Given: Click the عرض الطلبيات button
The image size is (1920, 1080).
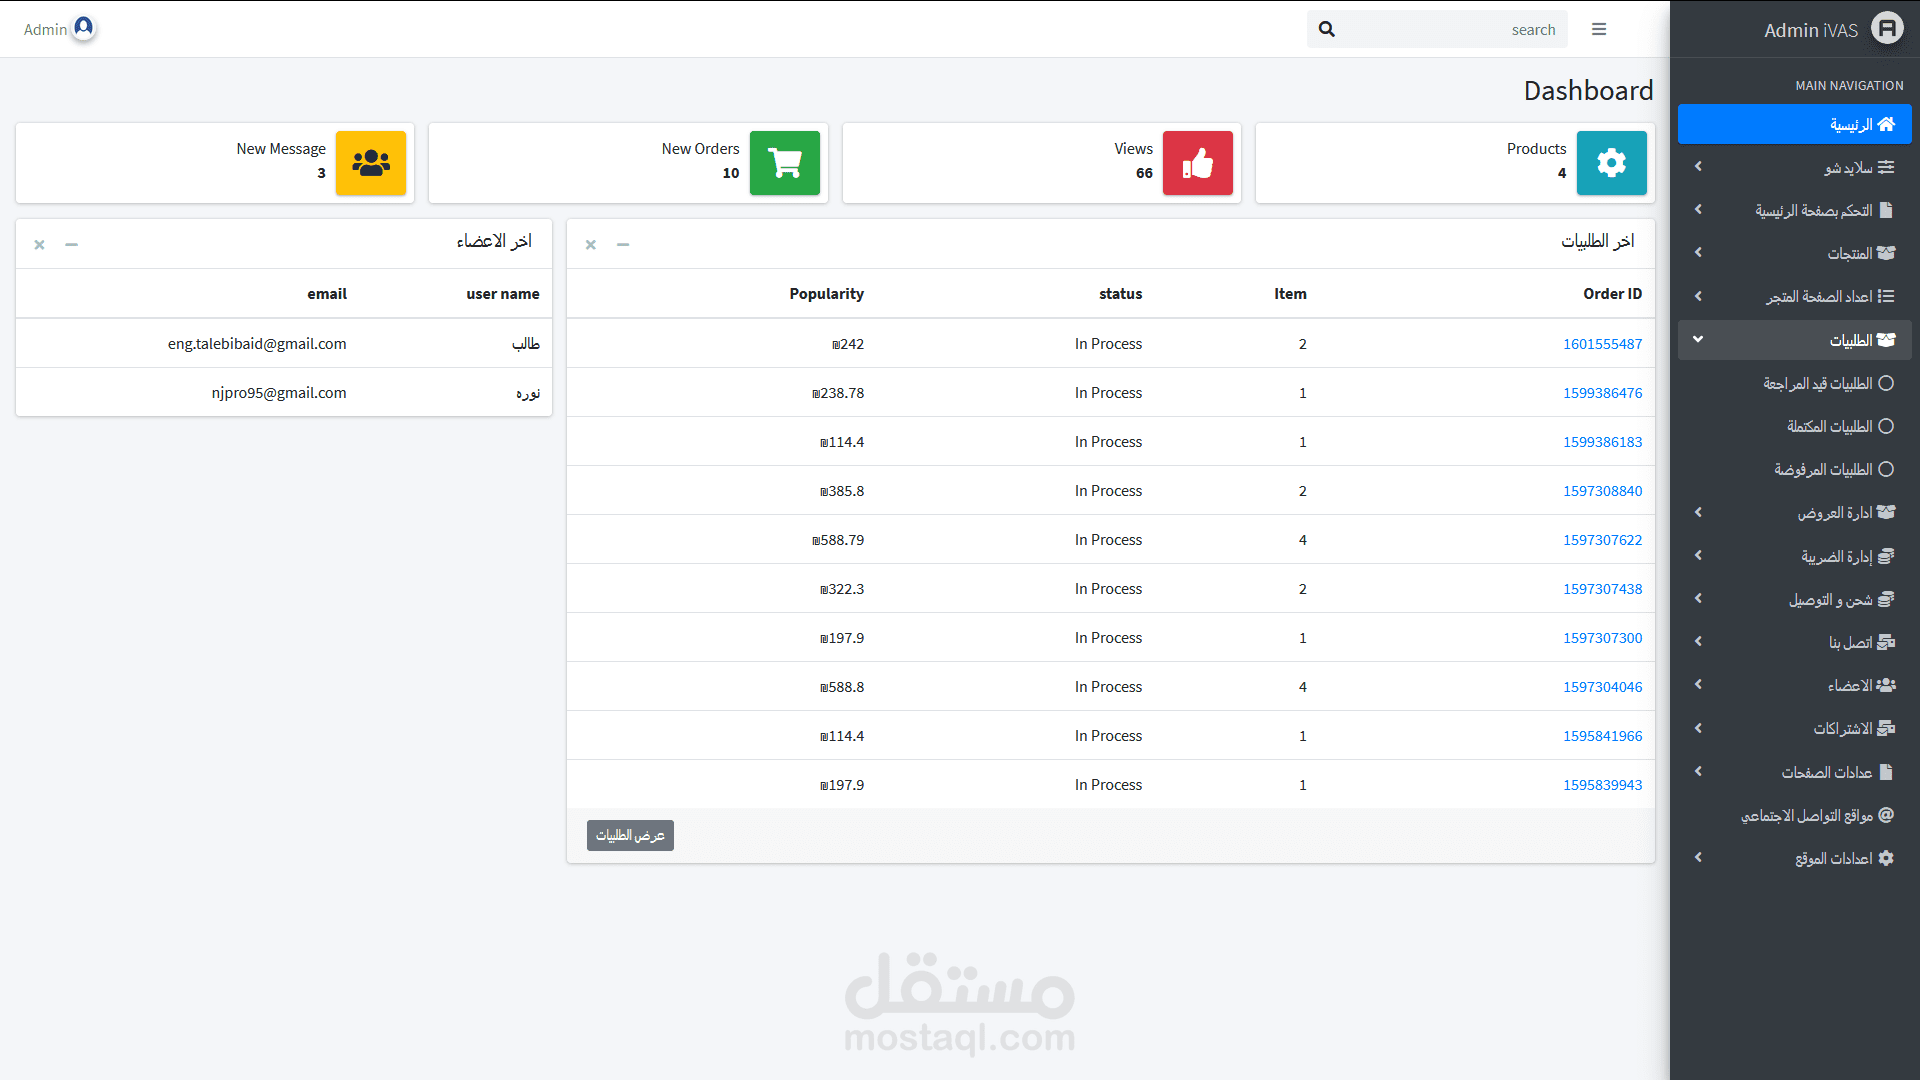Looking at the screenshot, I should click(630, 835).
